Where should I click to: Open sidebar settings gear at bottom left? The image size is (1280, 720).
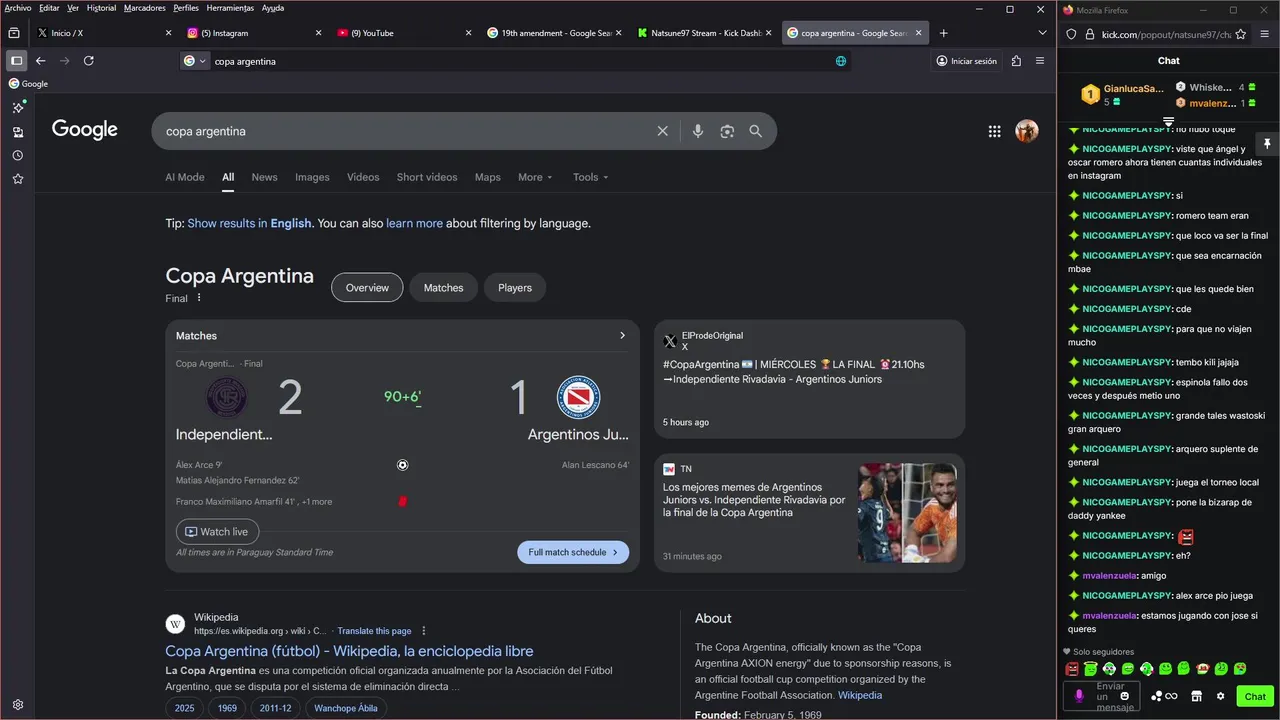18,705
